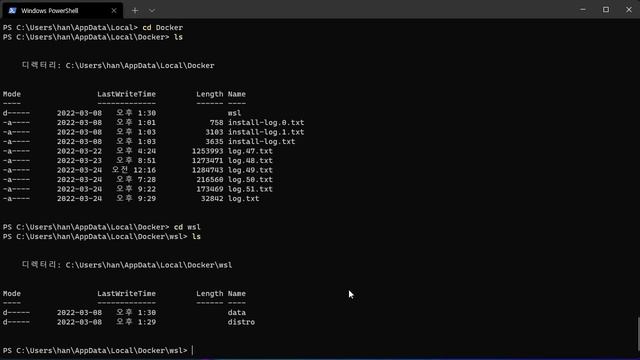Minimize the terminal window
The image size is (640, 360).
pyautogui.click(x=583, y=9)
